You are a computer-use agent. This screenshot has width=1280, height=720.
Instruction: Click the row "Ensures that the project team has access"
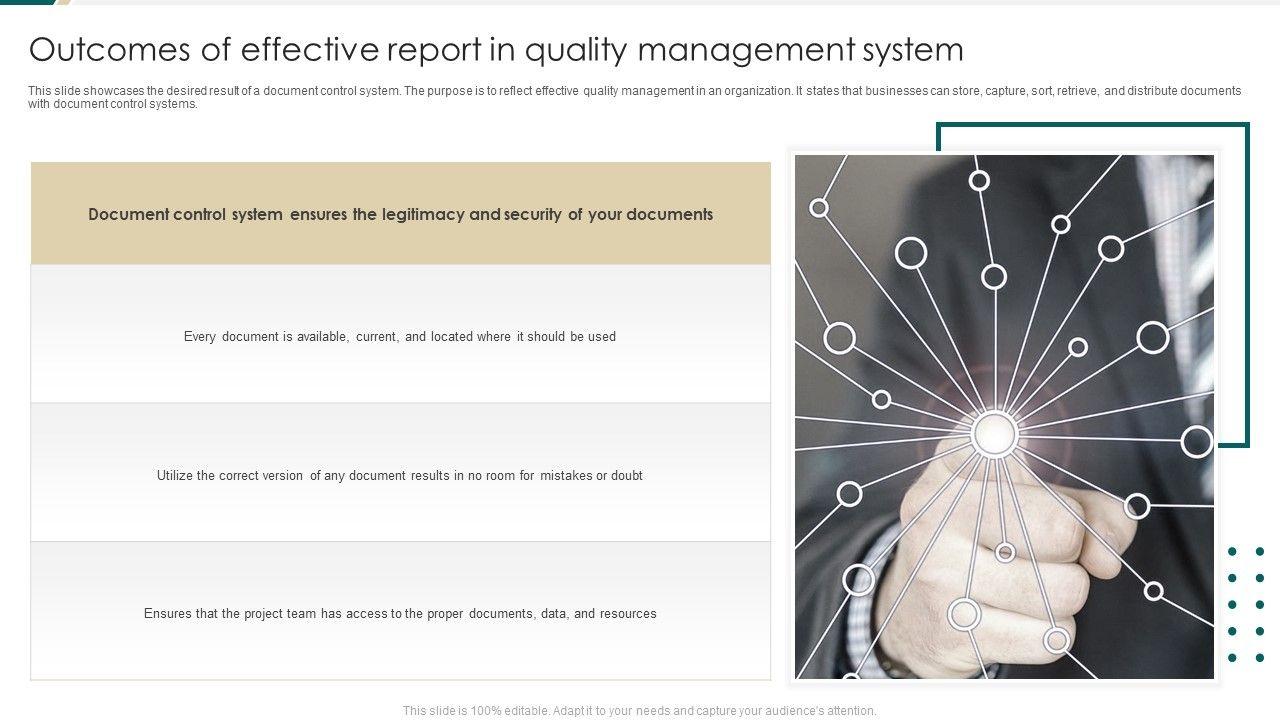coord(401,611)
